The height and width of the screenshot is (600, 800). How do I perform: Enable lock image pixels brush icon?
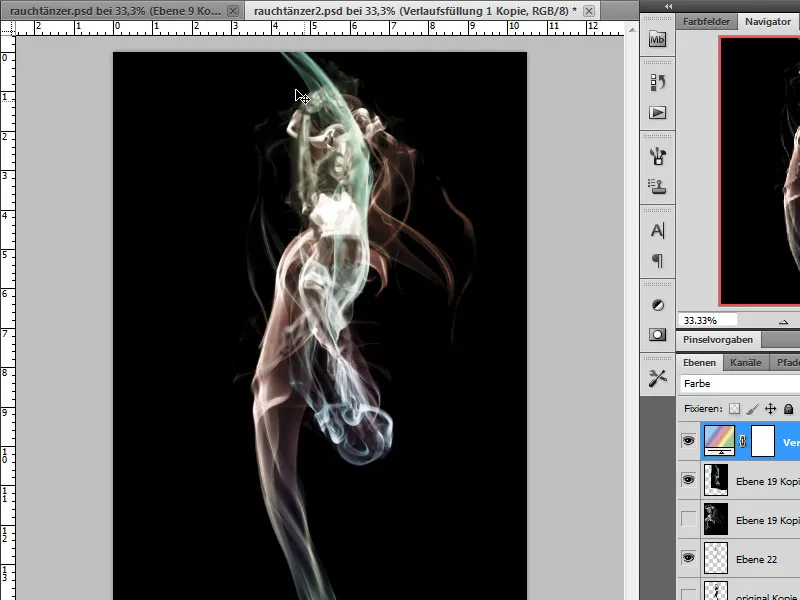752,409
